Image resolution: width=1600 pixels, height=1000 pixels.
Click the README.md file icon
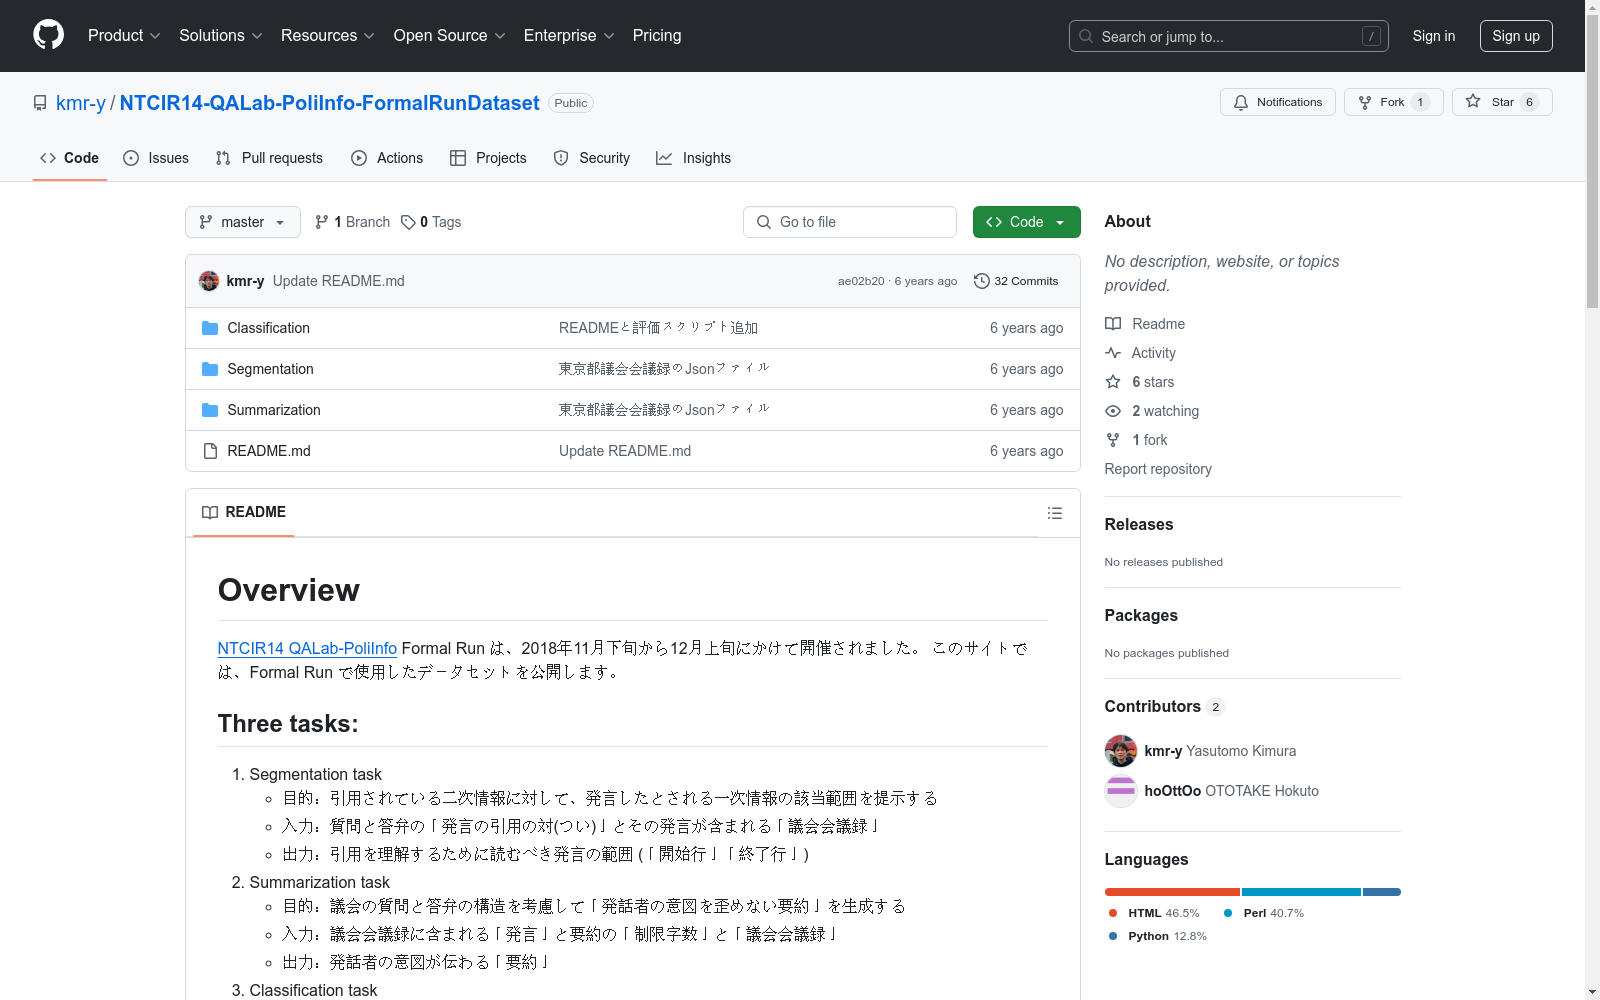coord(210,451)
